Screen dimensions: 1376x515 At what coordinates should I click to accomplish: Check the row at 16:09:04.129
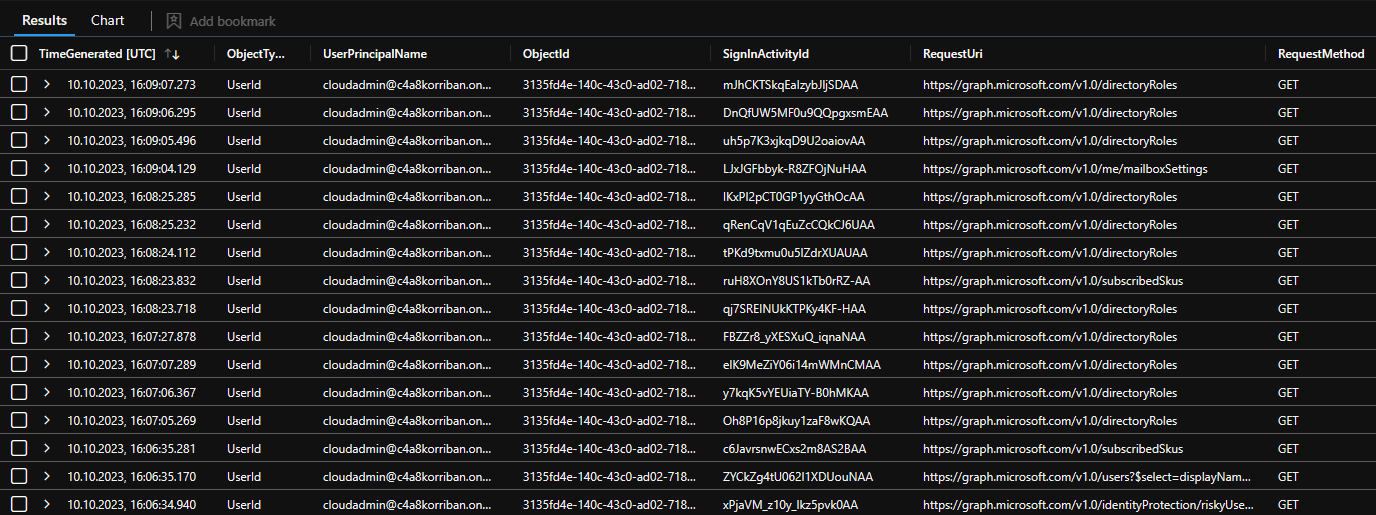point(19,169)
